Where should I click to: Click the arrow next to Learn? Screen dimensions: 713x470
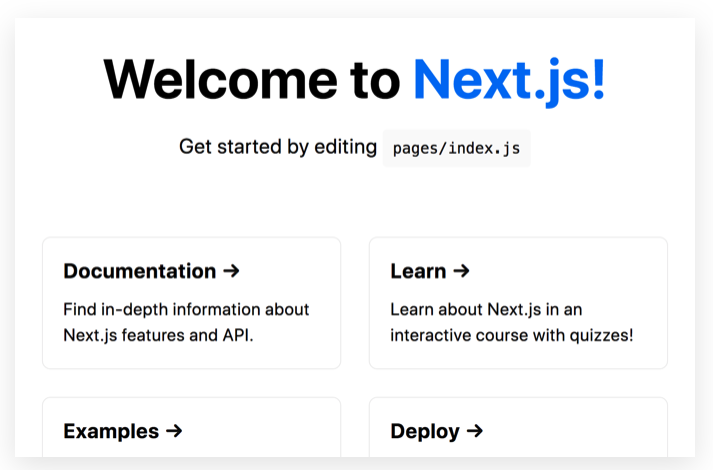[461, 271]
